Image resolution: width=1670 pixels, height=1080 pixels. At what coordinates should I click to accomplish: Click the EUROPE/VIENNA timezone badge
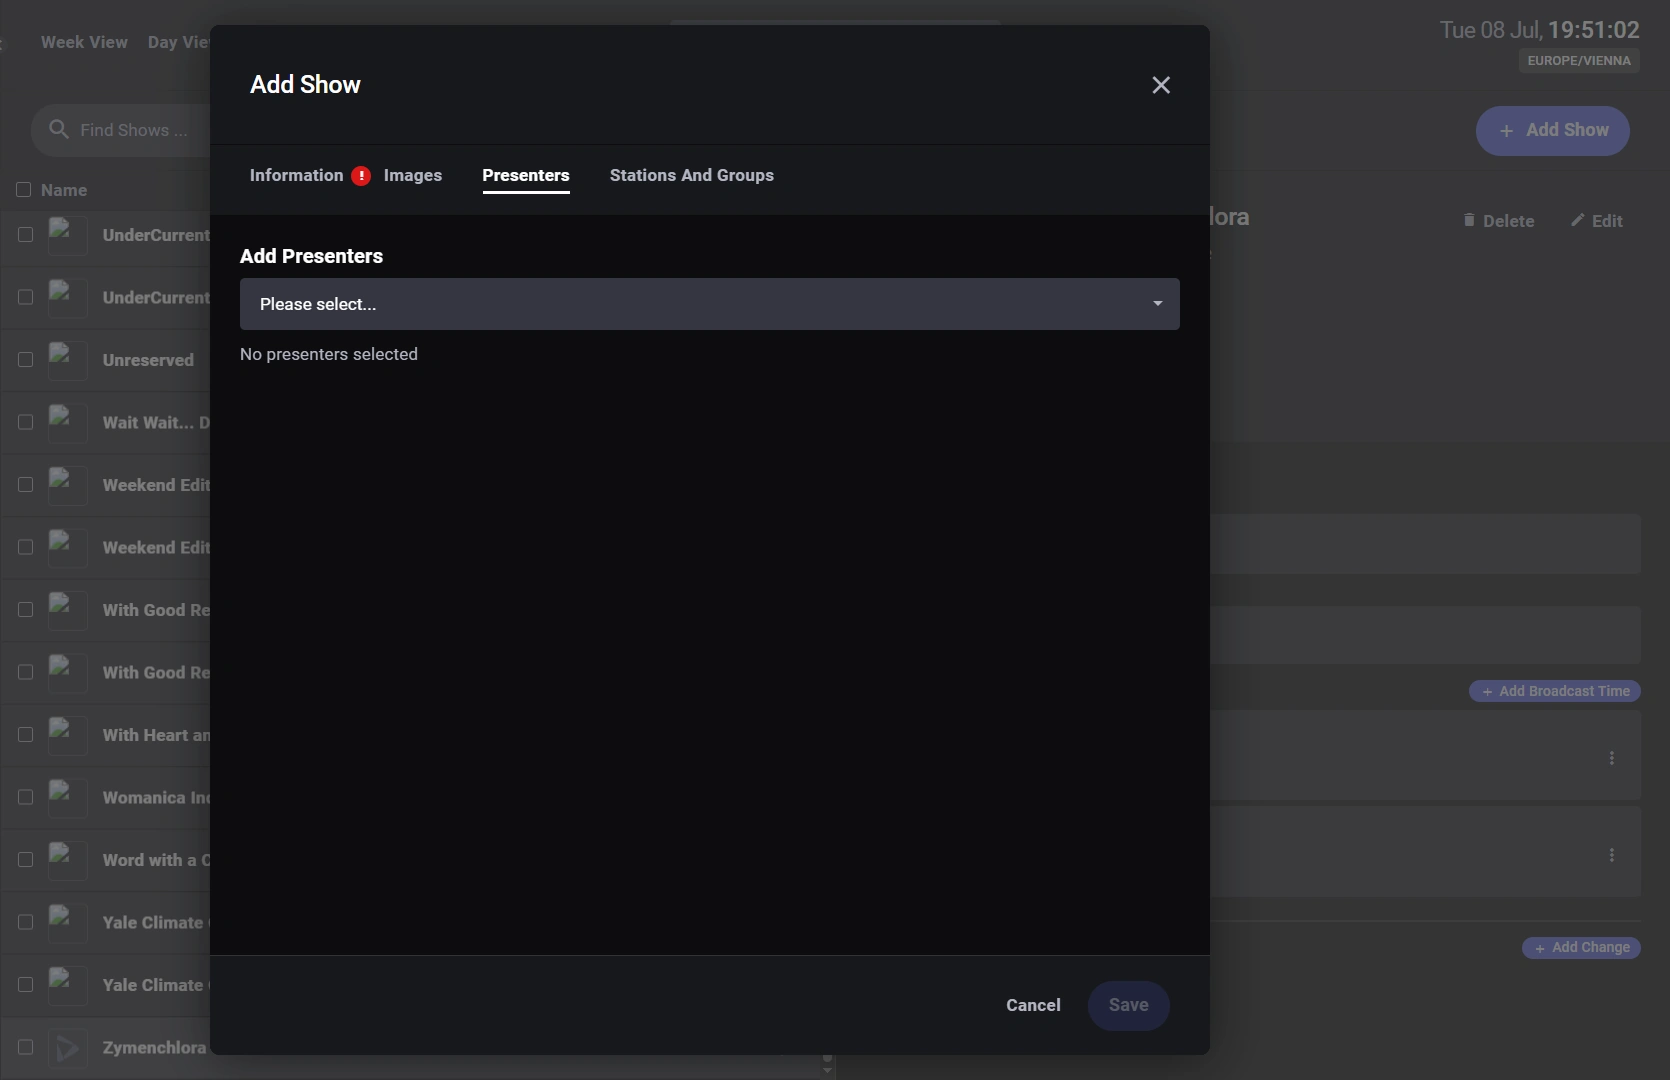click(1579, 61)
